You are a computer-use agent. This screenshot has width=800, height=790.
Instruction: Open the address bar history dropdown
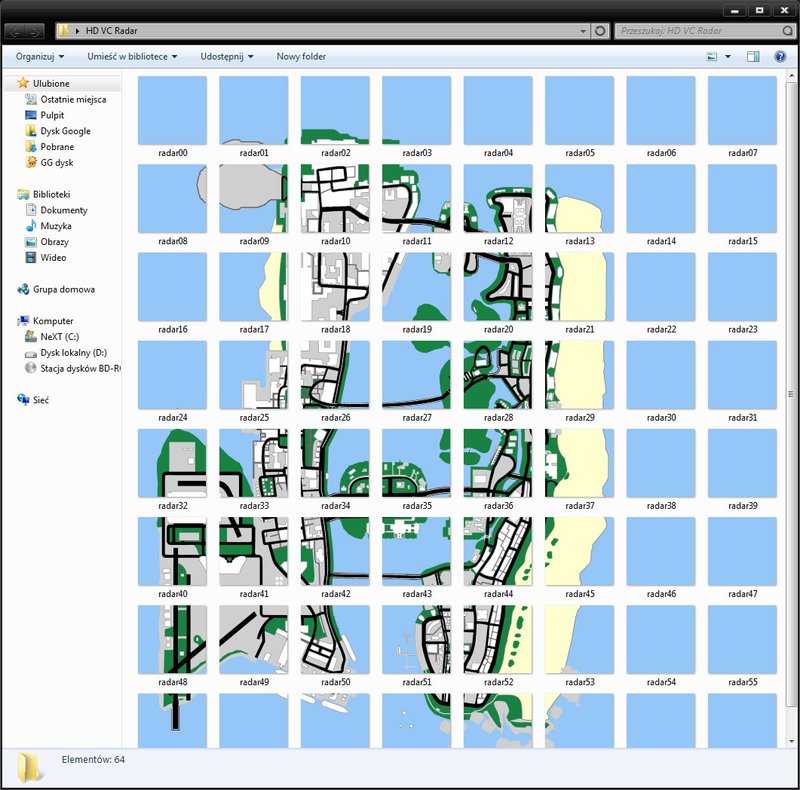click(583, 31)
